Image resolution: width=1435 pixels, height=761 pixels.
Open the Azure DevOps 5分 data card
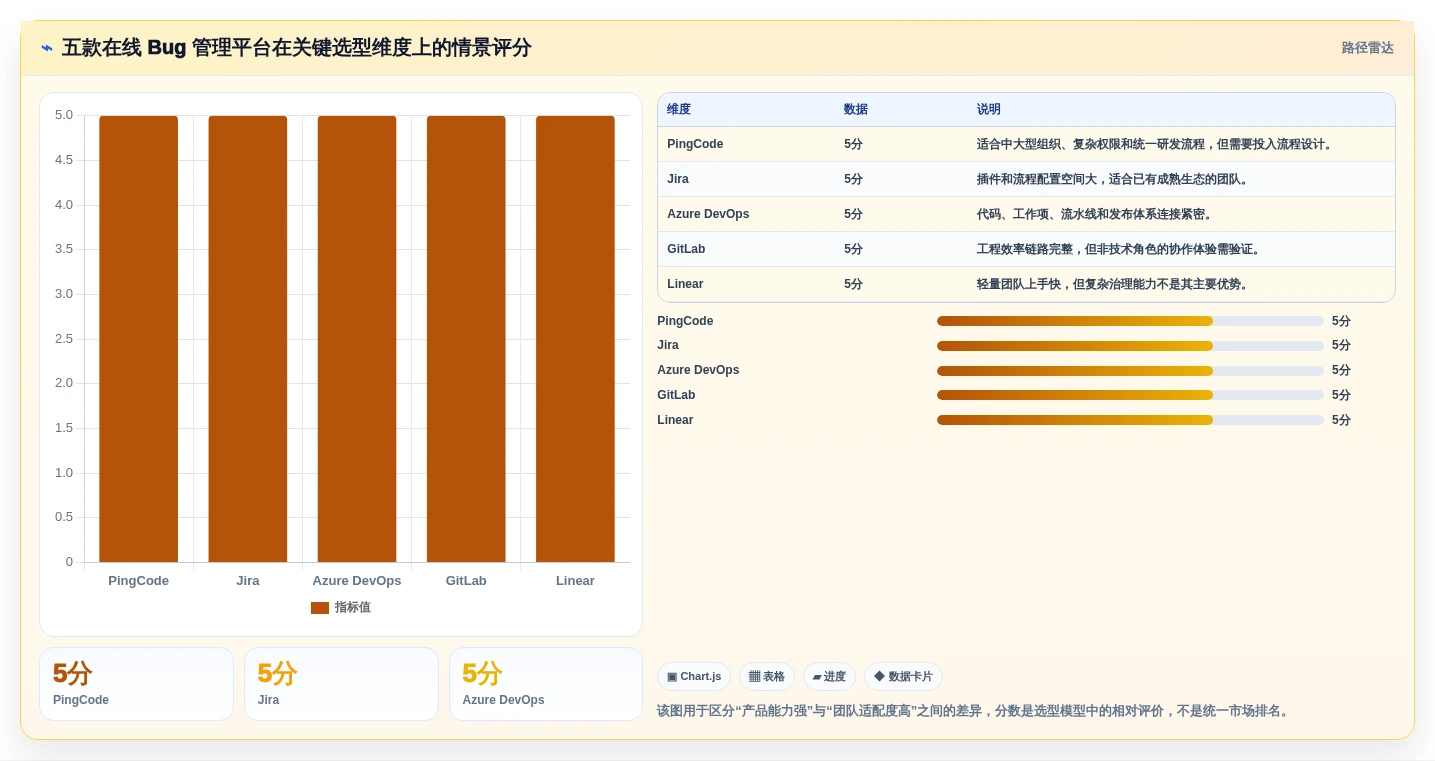coord(546,684)
